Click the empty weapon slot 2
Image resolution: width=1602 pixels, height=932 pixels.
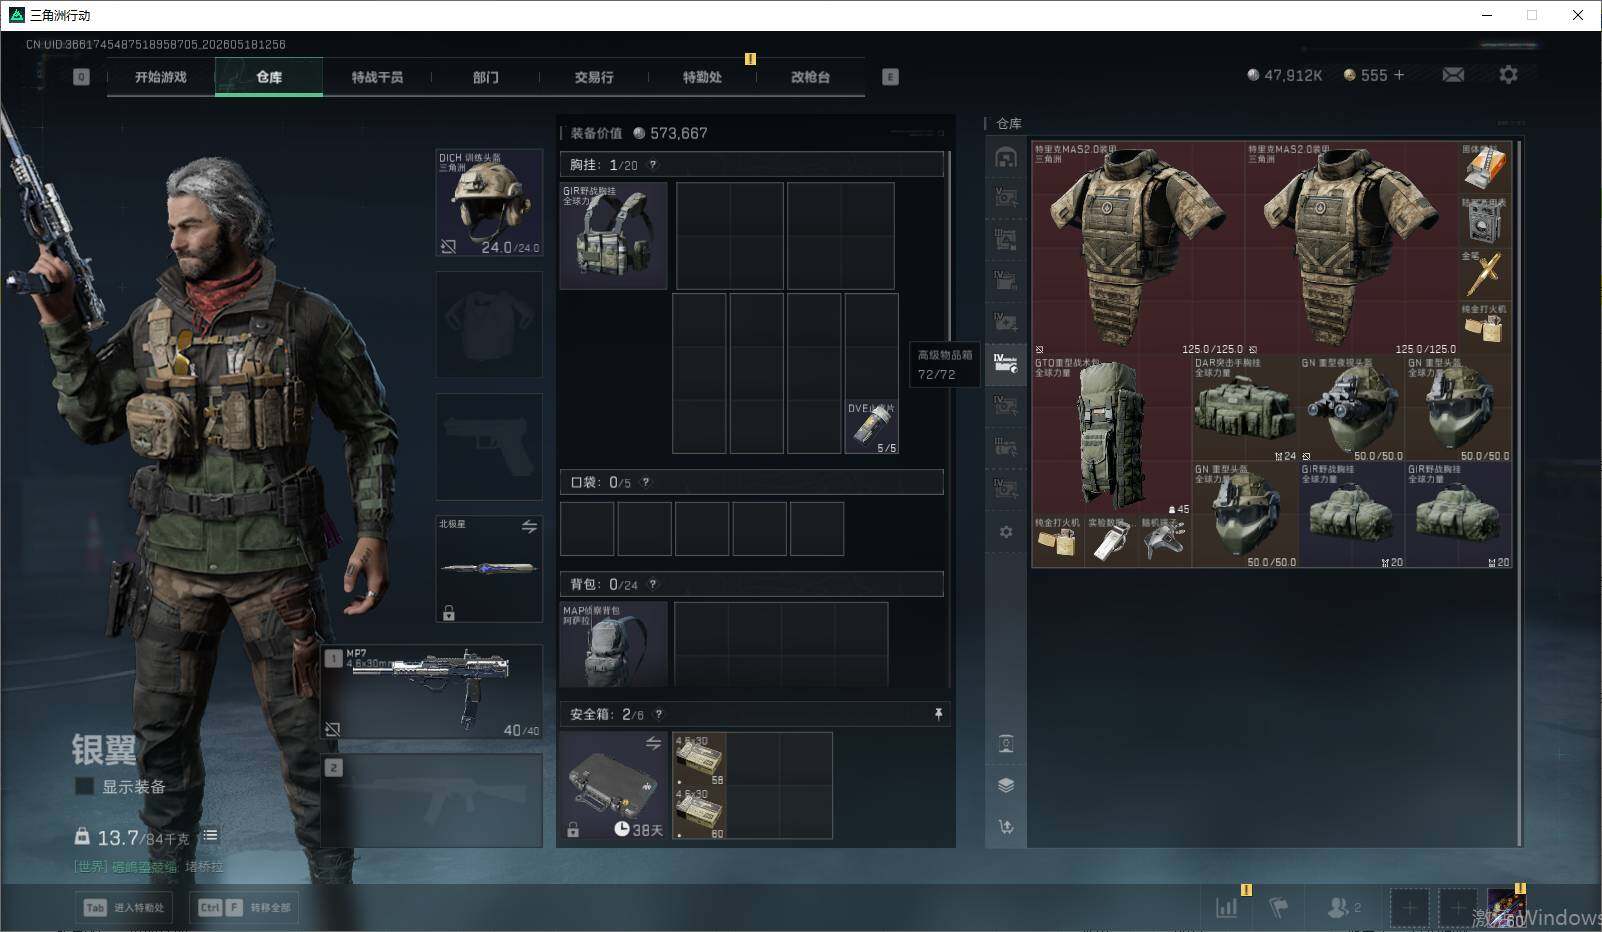432,801
